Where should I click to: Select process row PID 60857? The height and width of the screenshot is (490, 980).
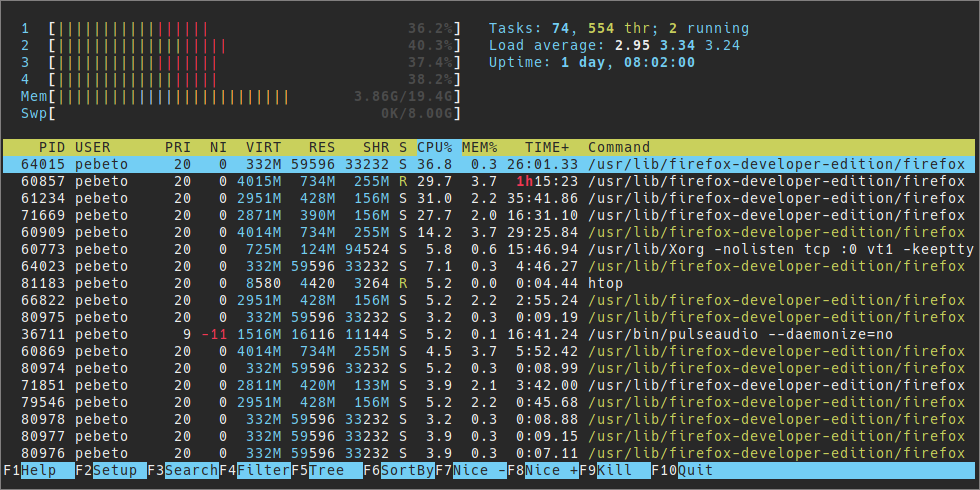(489, 181)
